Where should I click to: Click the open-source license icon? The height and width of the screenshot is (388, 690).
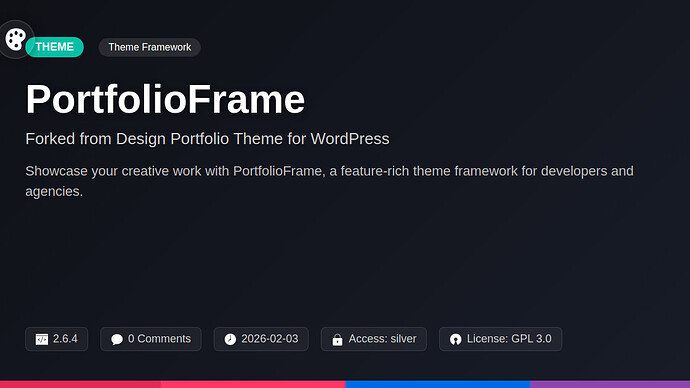455,339
